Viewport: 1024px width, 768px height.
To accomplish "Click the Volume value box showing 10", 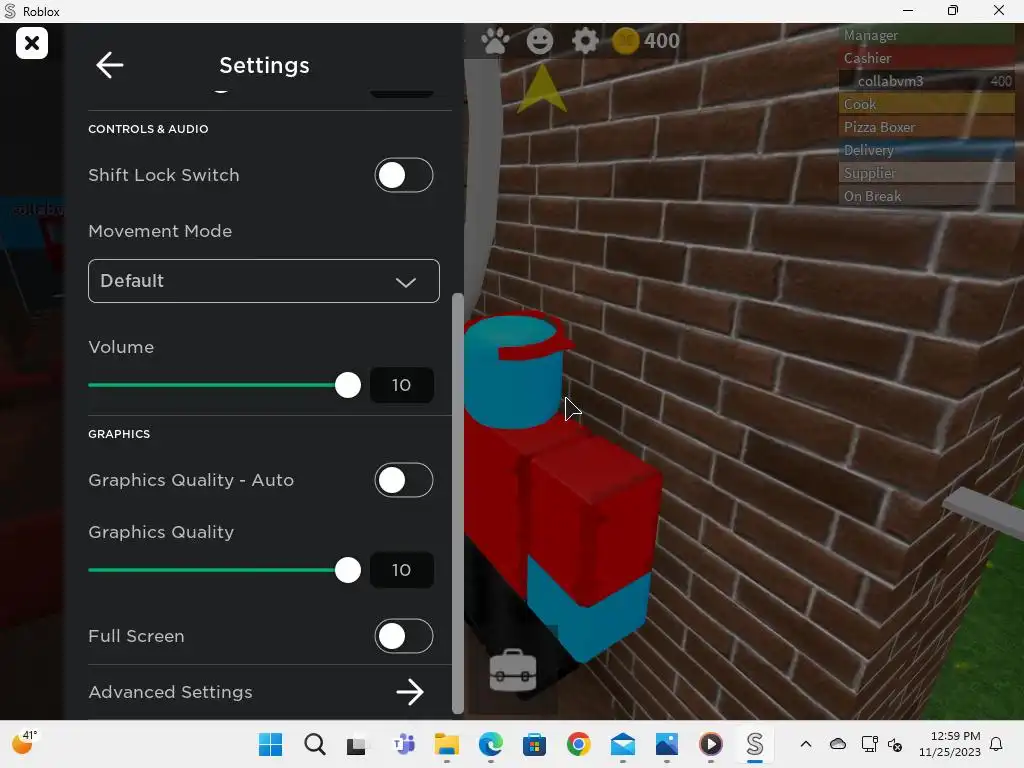I will pyautogui.click(x=402, y=385).
